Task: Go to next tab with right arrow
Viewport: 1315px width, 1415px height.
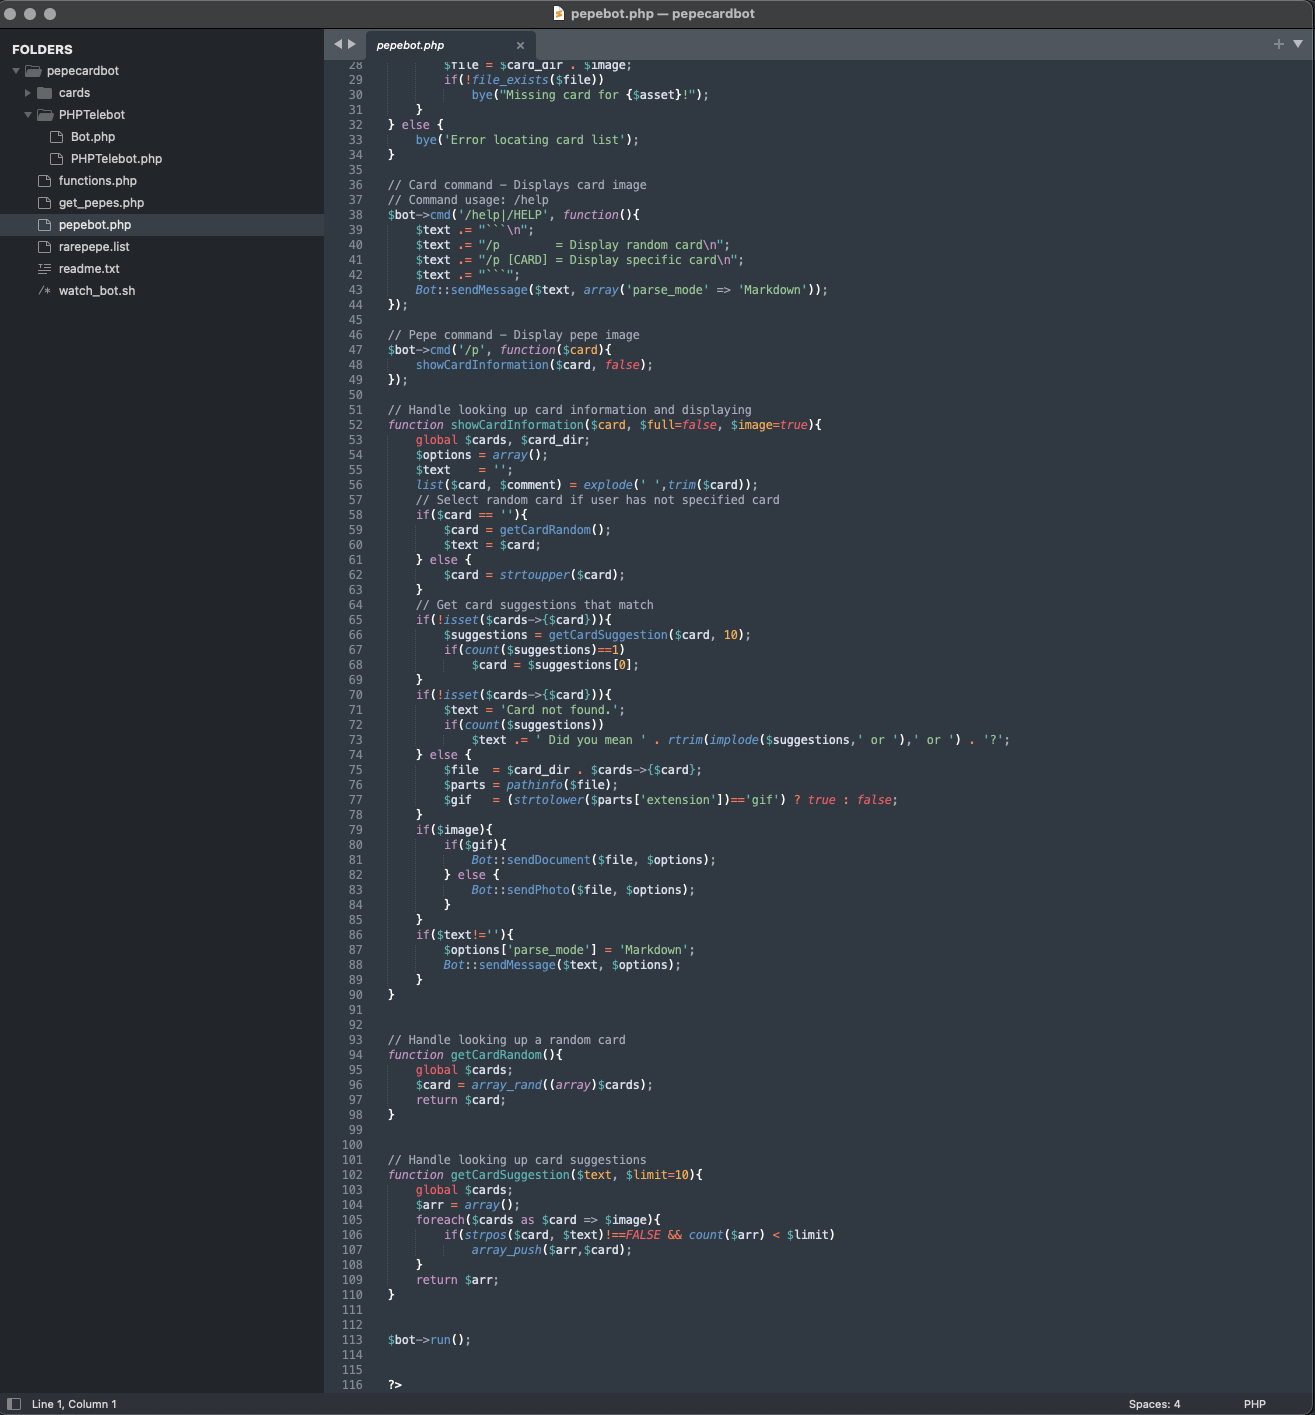Action: 352,44
